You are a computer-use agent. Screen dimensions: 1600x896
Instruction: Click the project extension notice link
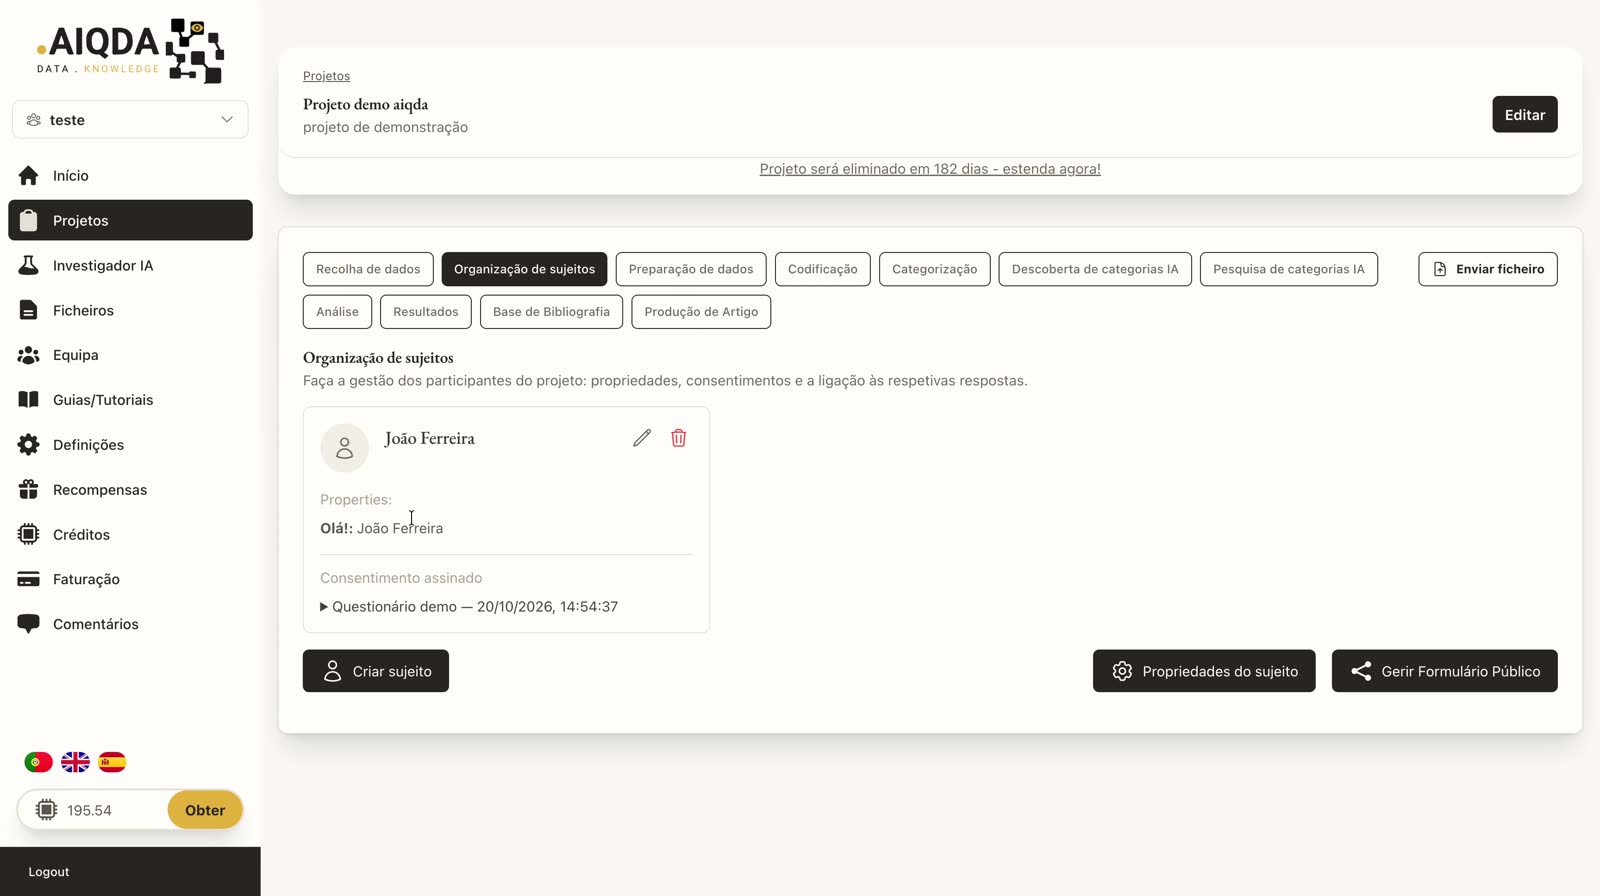point(930,169)
